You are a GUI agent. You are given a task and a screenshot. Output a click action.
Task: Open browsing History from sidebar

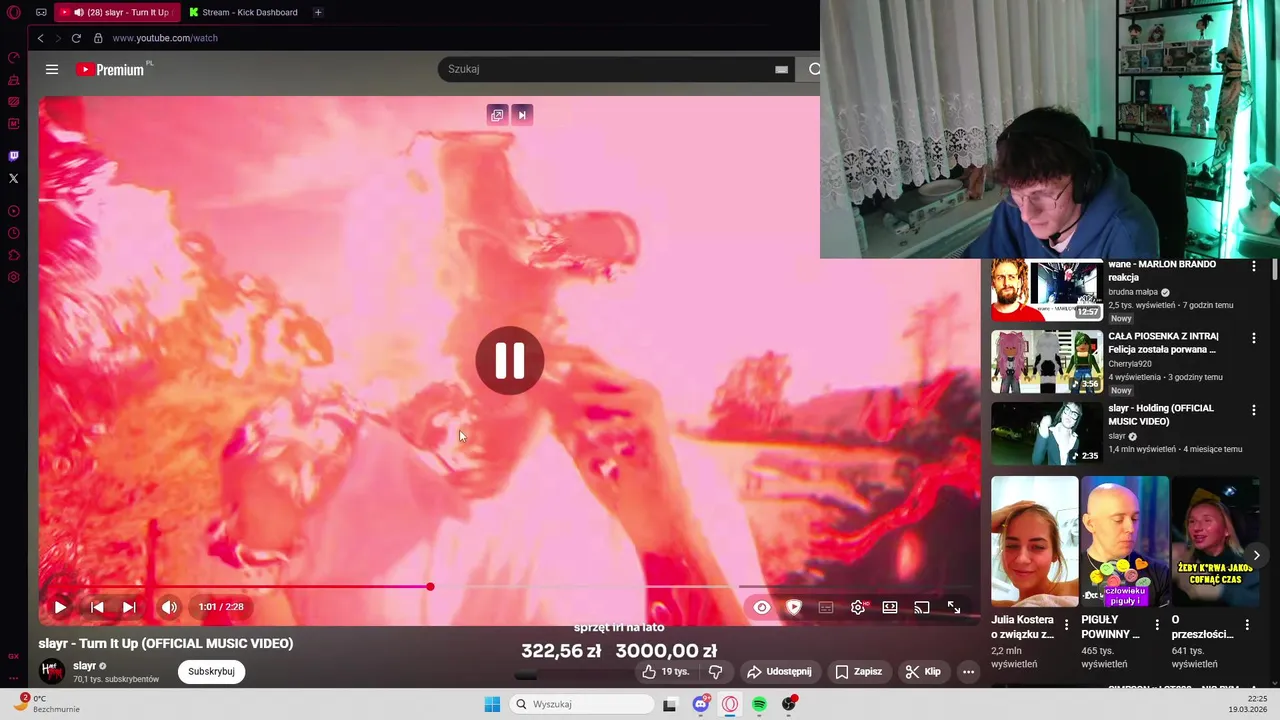click(x=14, y=233)
